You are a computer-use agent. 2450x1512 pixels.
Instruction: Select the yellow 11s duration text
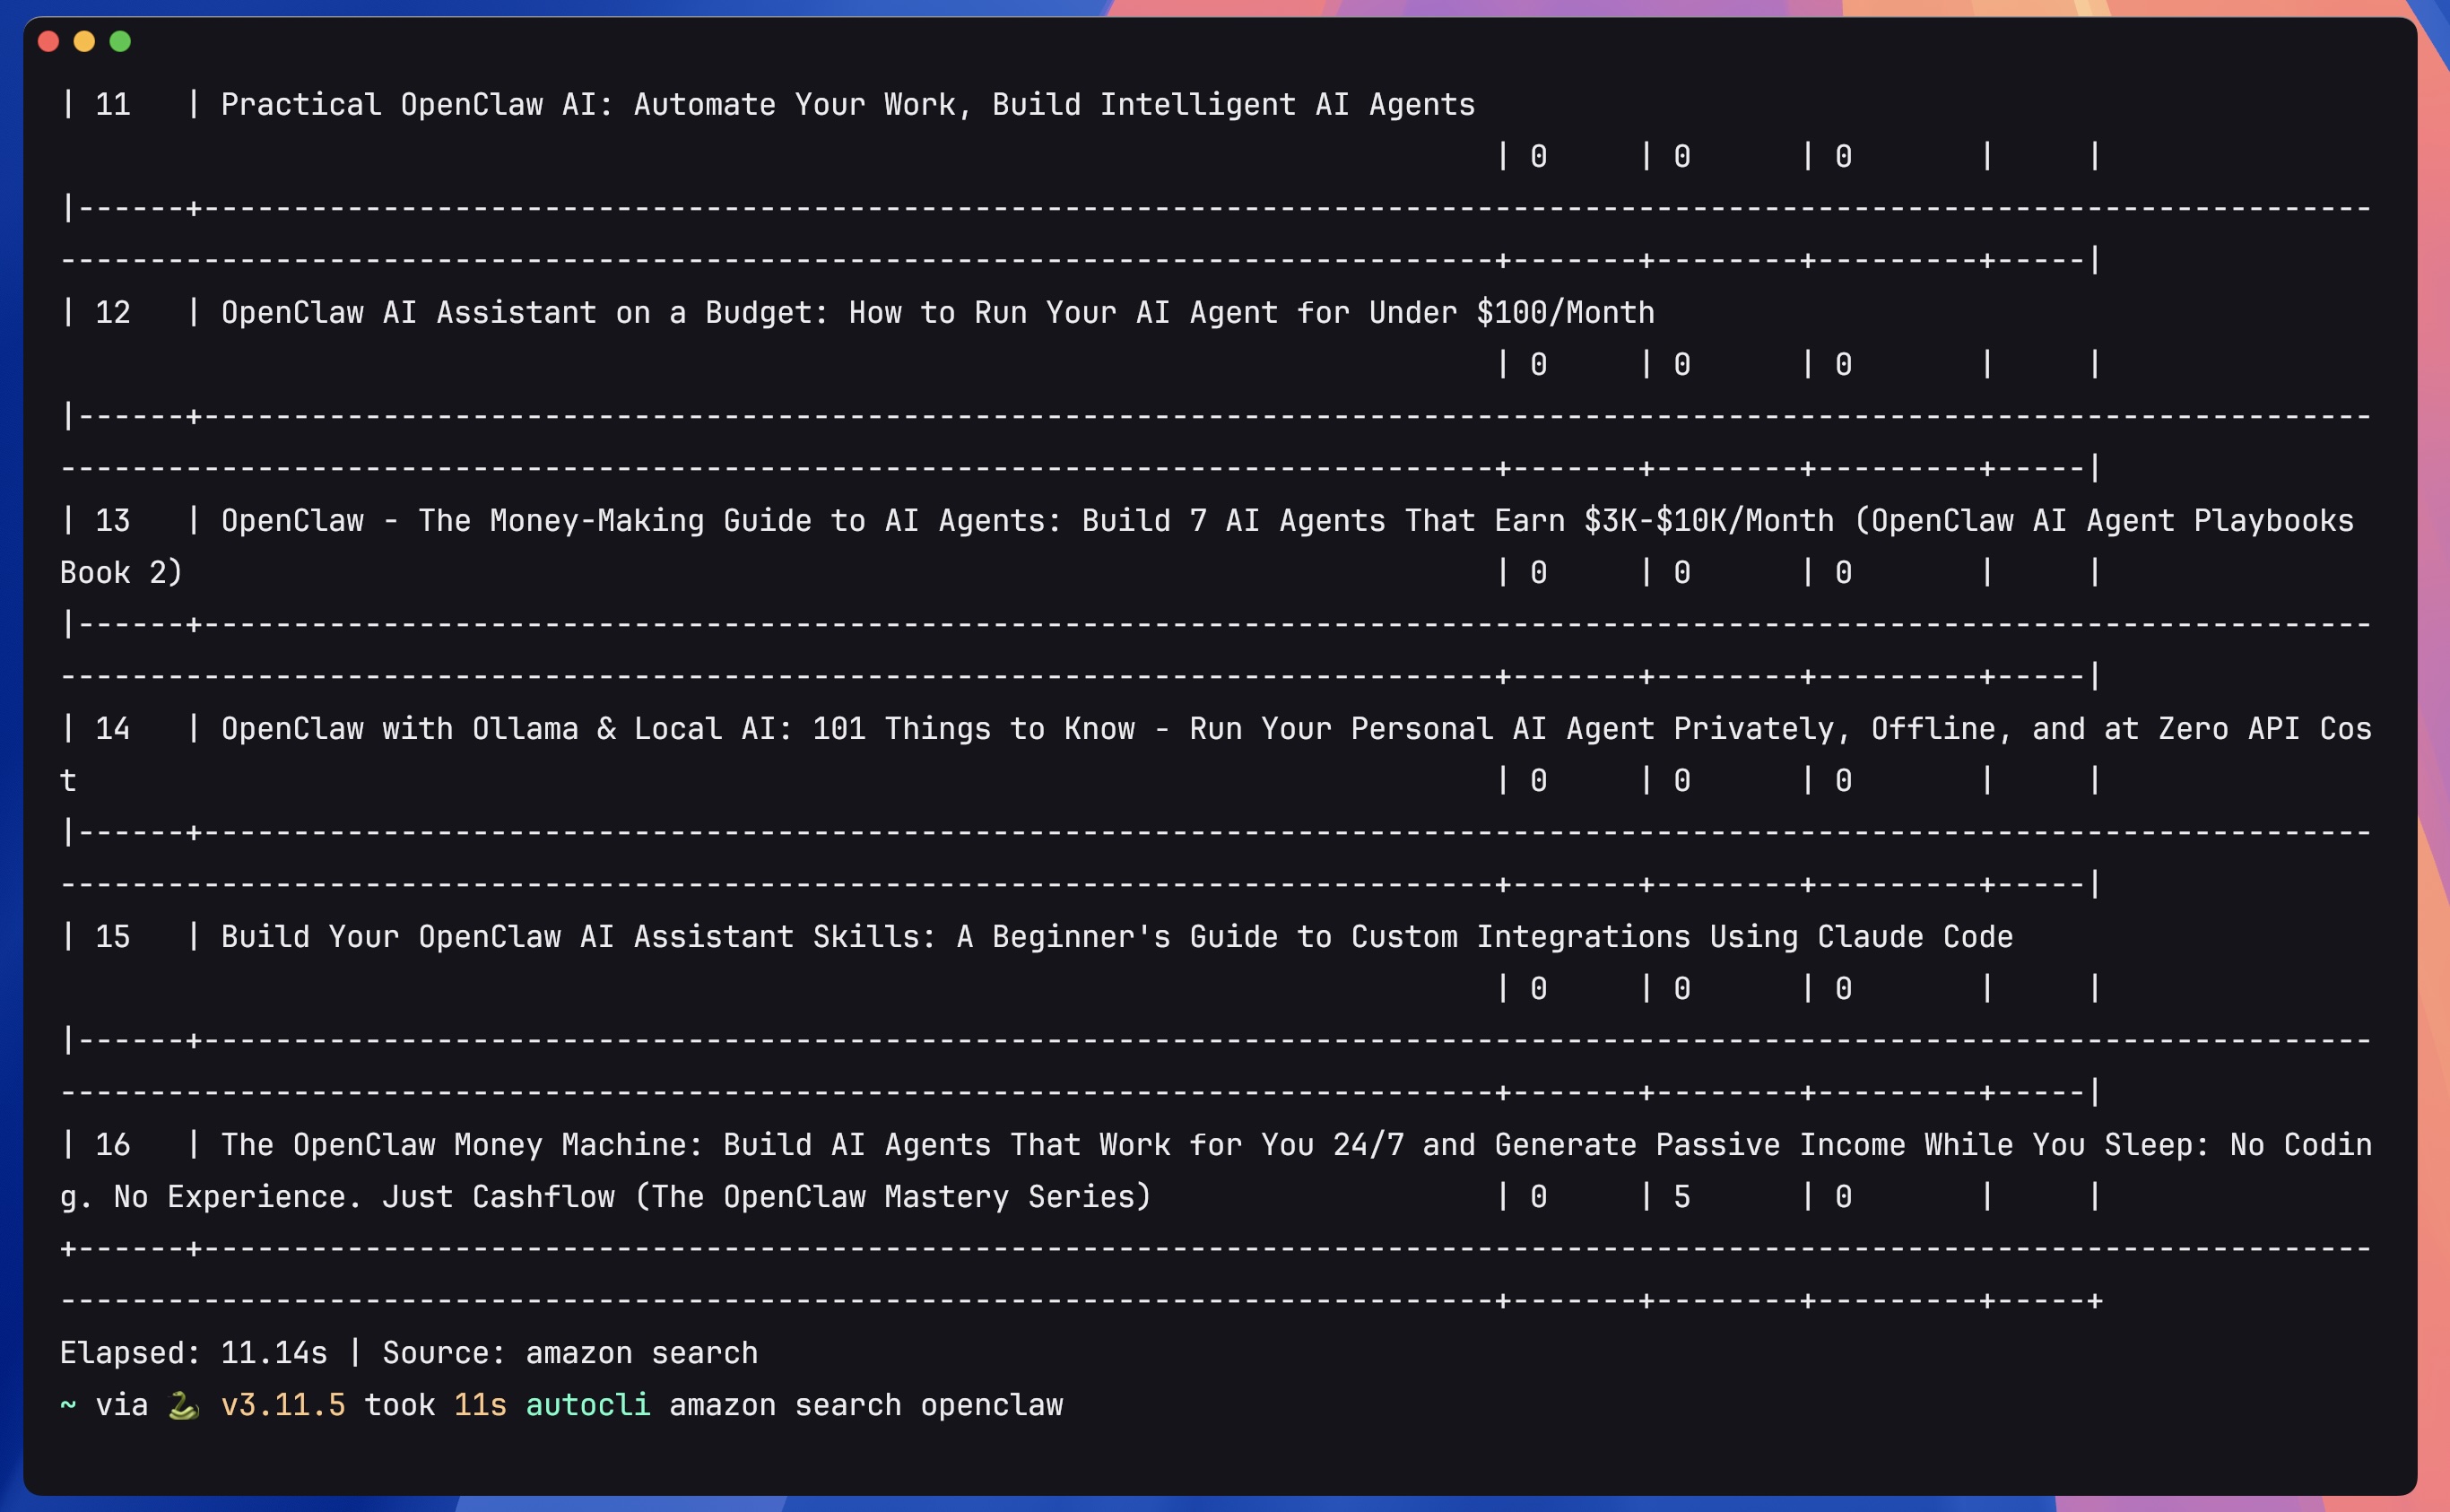tap(478, 1404)
